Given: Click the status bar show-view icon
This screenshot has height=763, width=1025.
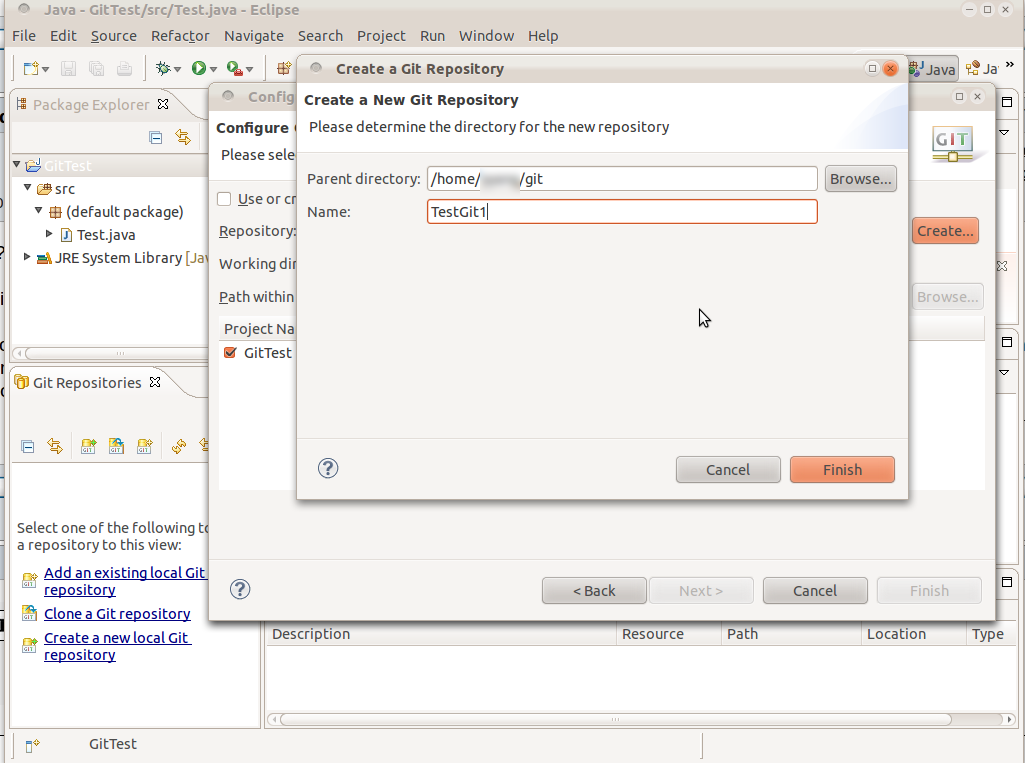Looking at the screenshot, I should pyautogui.click(x=32, y=745).
